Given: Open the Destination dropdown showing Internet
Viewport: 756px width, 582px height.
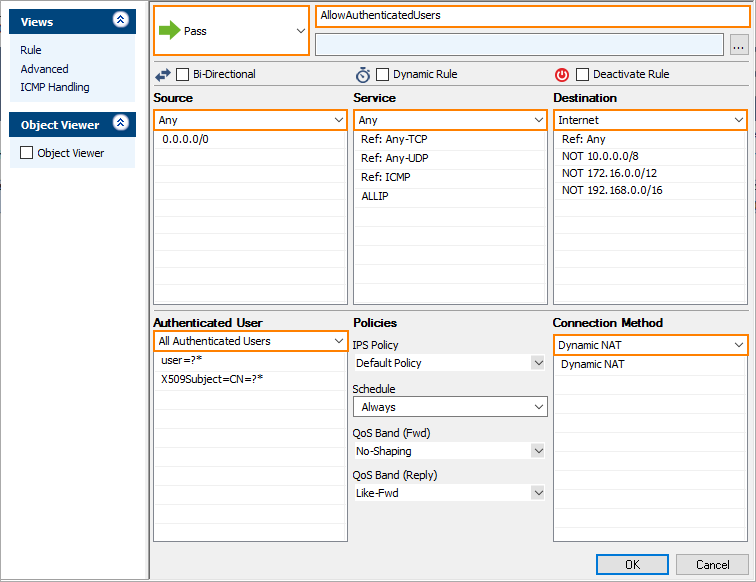Looking at the screenshot, I should click(x=650, y=120).
